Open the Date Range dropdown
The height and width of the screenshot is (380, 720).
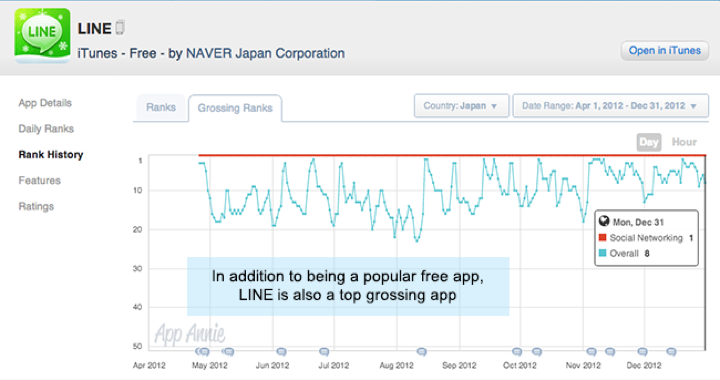[x=610, y=106]
